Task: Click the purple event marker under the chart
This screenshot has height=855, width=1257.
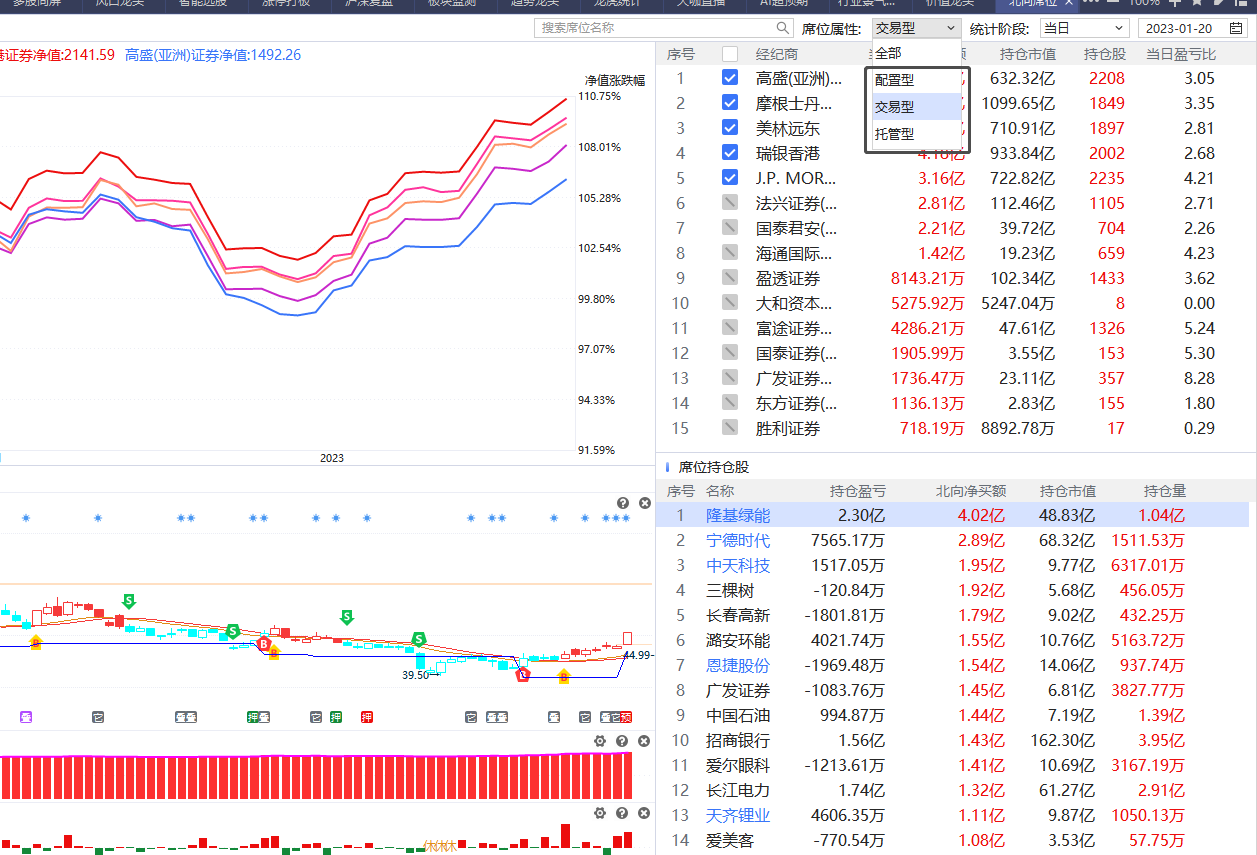Action: (26, 716)
